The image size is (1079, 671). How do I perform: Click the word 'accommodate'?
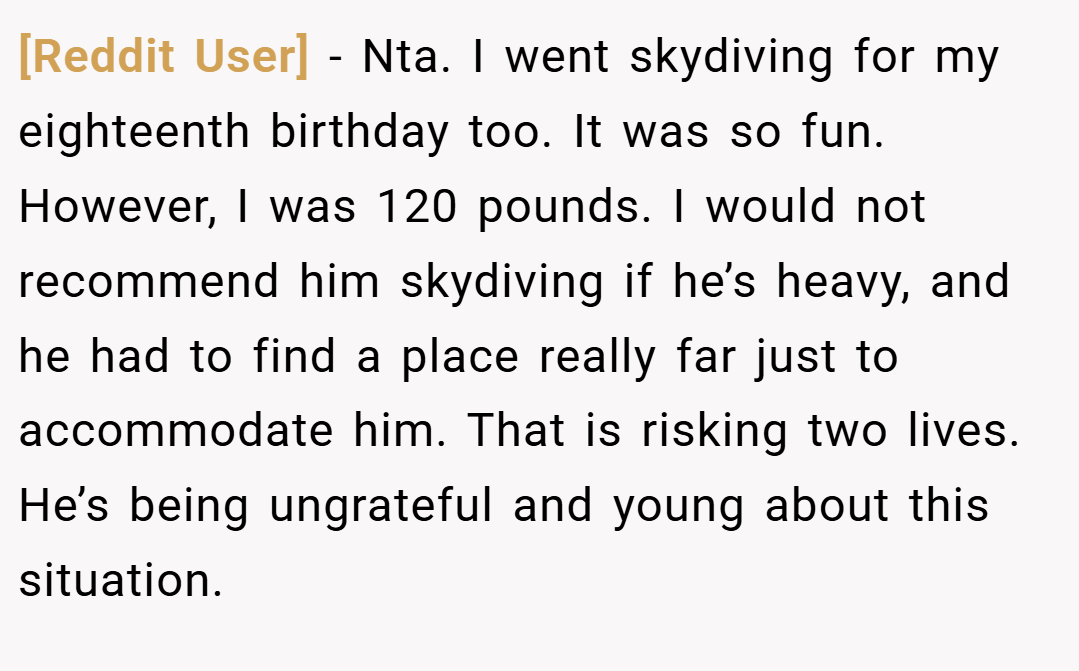pyautogui.click(x=176, y=432)
